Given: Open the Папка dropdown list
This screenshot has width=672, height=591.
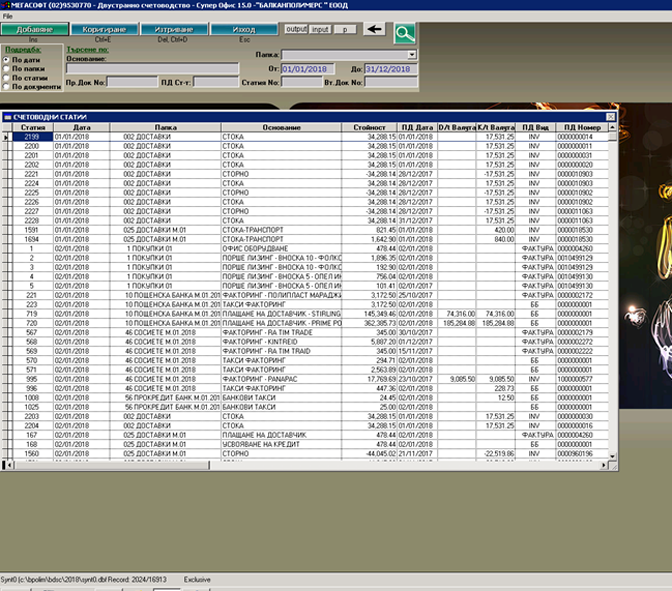Looking at the screenshot, I should point(412,55).
